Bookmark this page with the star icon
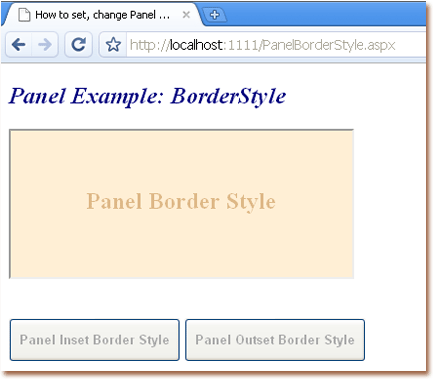This screenshot has height=379, width=436. 113,44
